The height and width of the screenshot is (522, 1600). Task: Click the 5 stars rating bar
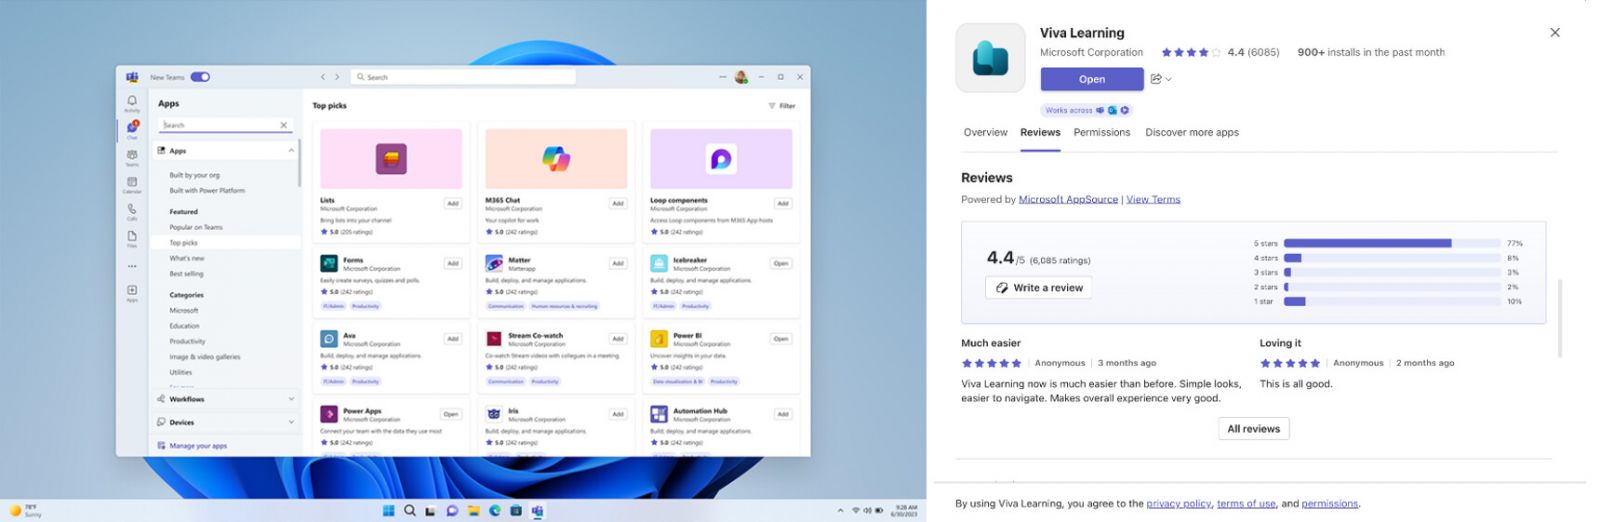tap(1394, 243)
